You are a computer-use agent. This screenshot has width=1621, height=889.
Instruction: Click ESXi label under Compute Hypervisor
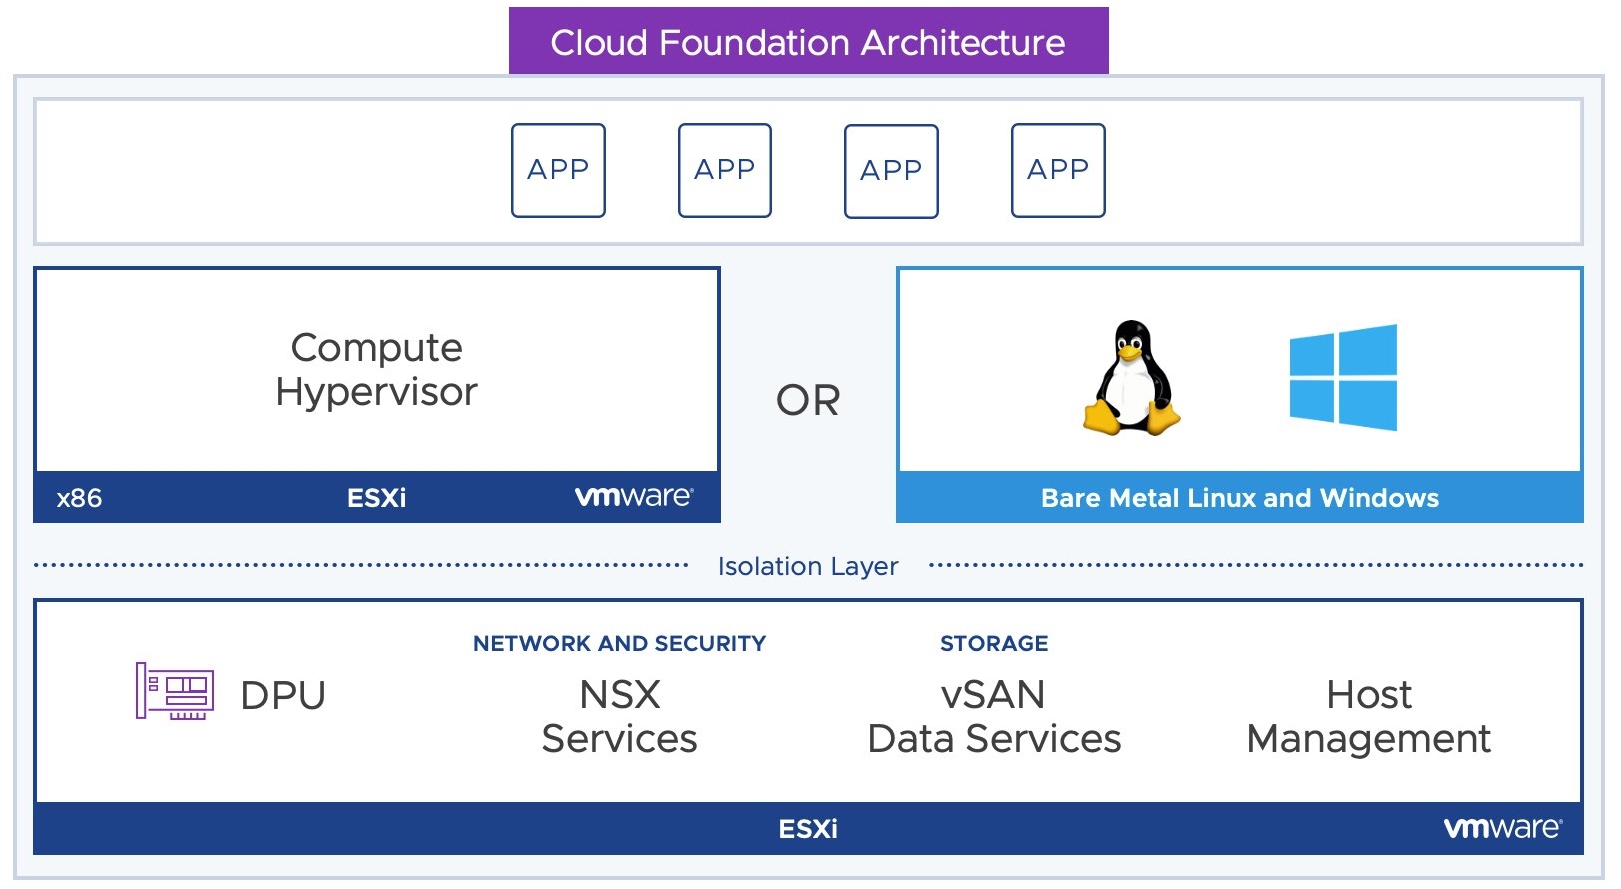(377, 498)
